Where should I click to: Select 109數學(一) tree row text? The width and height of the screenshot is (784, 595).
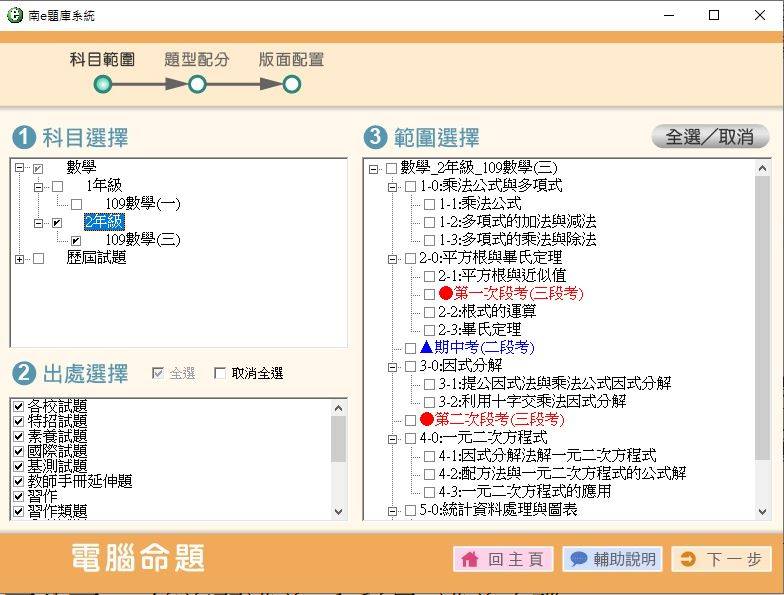click(143, 204)
